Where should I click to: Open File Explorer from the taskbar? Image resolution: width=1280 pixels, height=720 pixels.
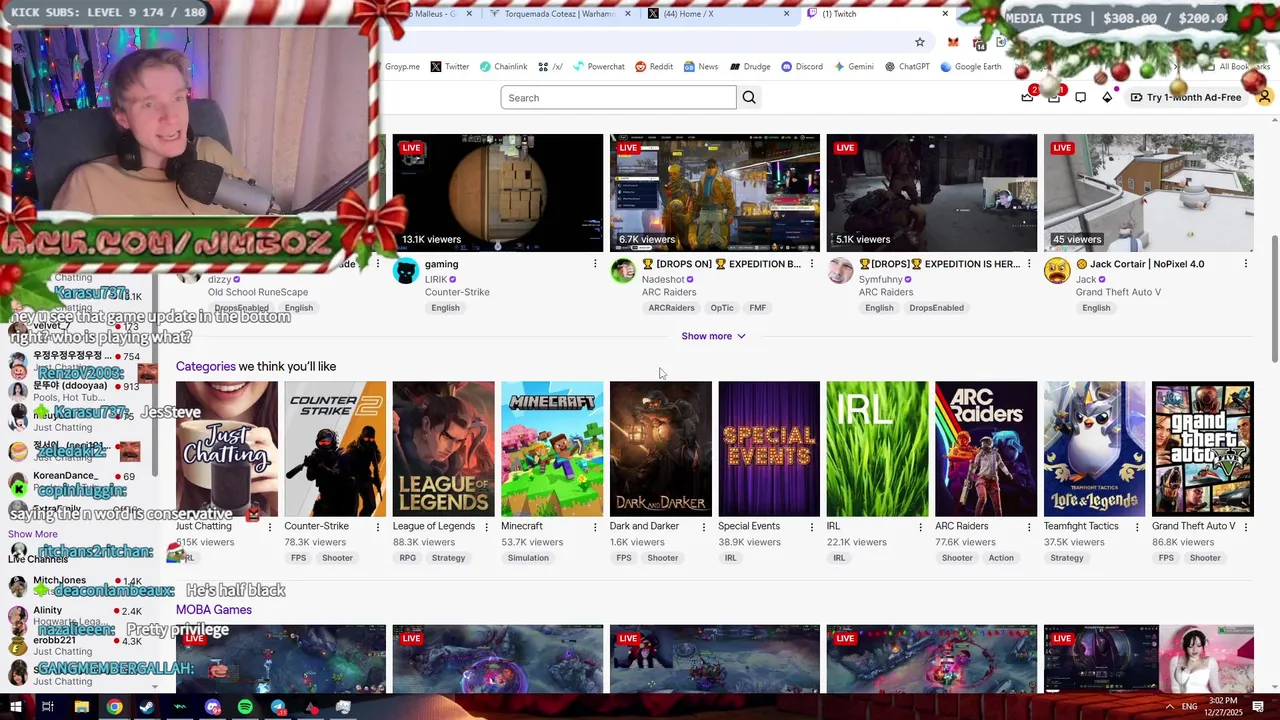81,707
